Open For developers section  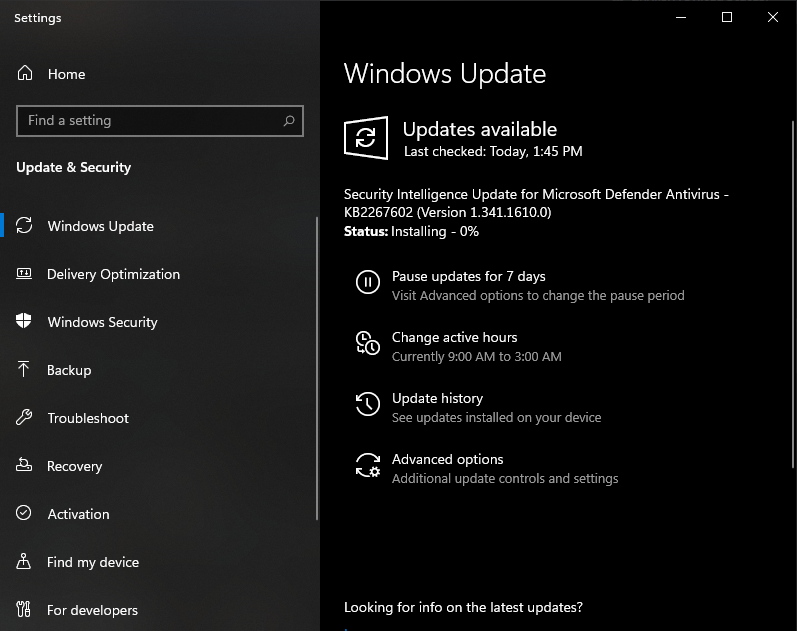[92, 610]
